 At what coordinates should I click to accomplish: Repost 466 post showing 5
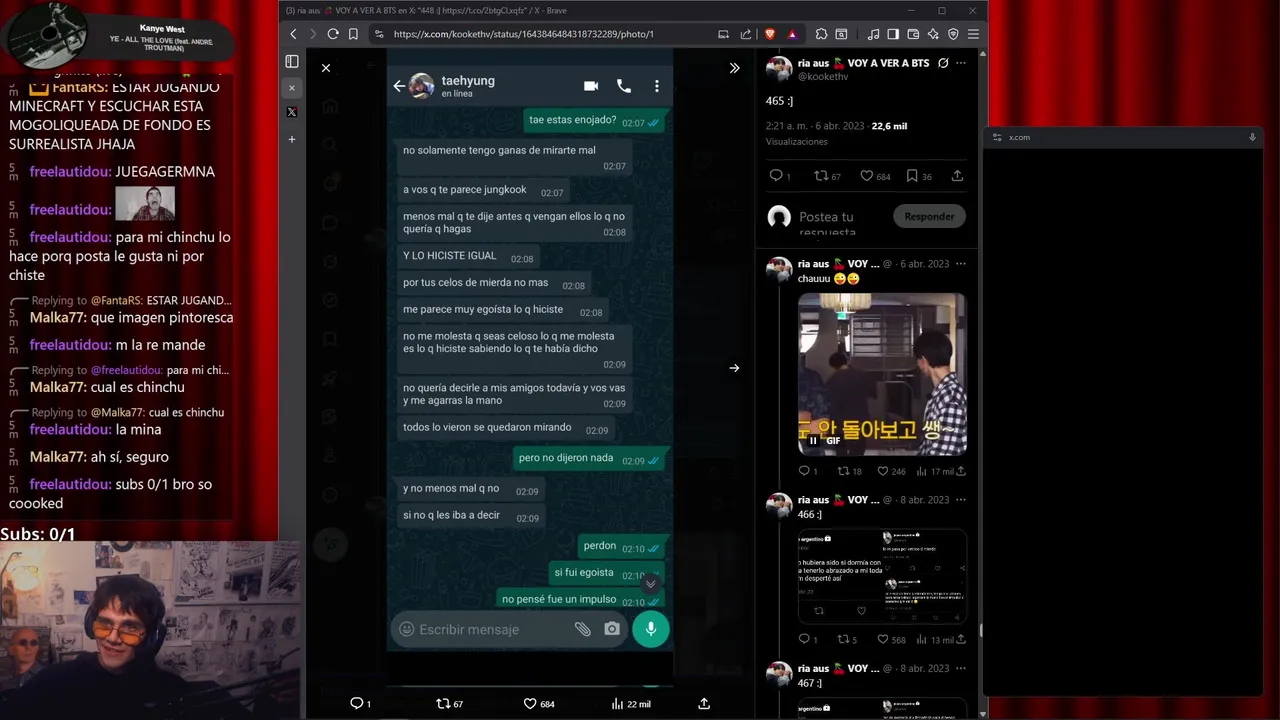[847, 639]
